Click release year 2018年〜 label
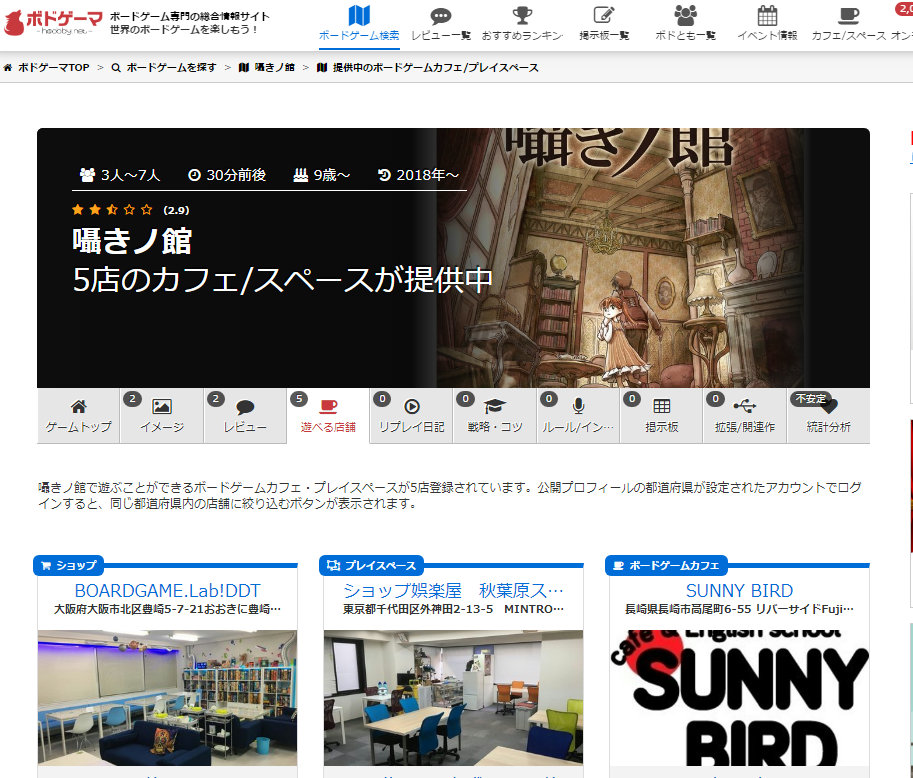Image resolution: width=913 pixels, height=778 pixels. 418,175
